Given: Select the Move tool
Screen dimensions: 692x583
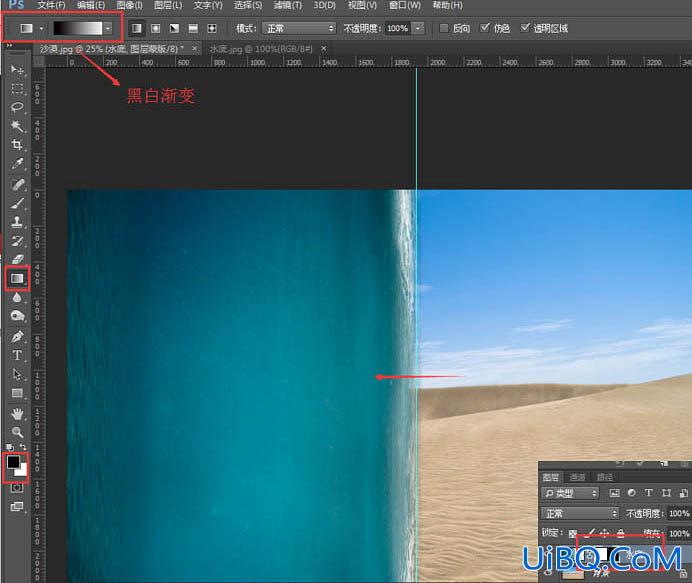Looking at the screenshot, I should (17, 69).
